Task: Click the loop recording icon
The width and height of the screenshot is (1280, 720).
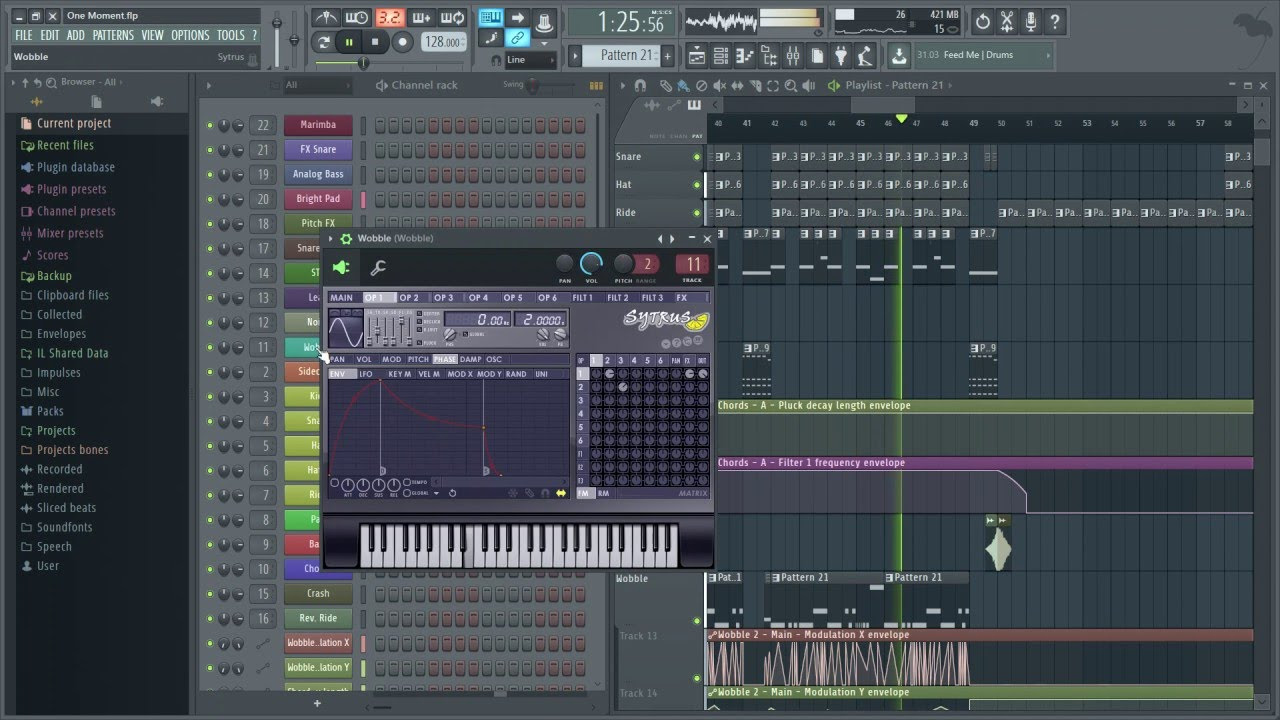Action: [453, 18]
